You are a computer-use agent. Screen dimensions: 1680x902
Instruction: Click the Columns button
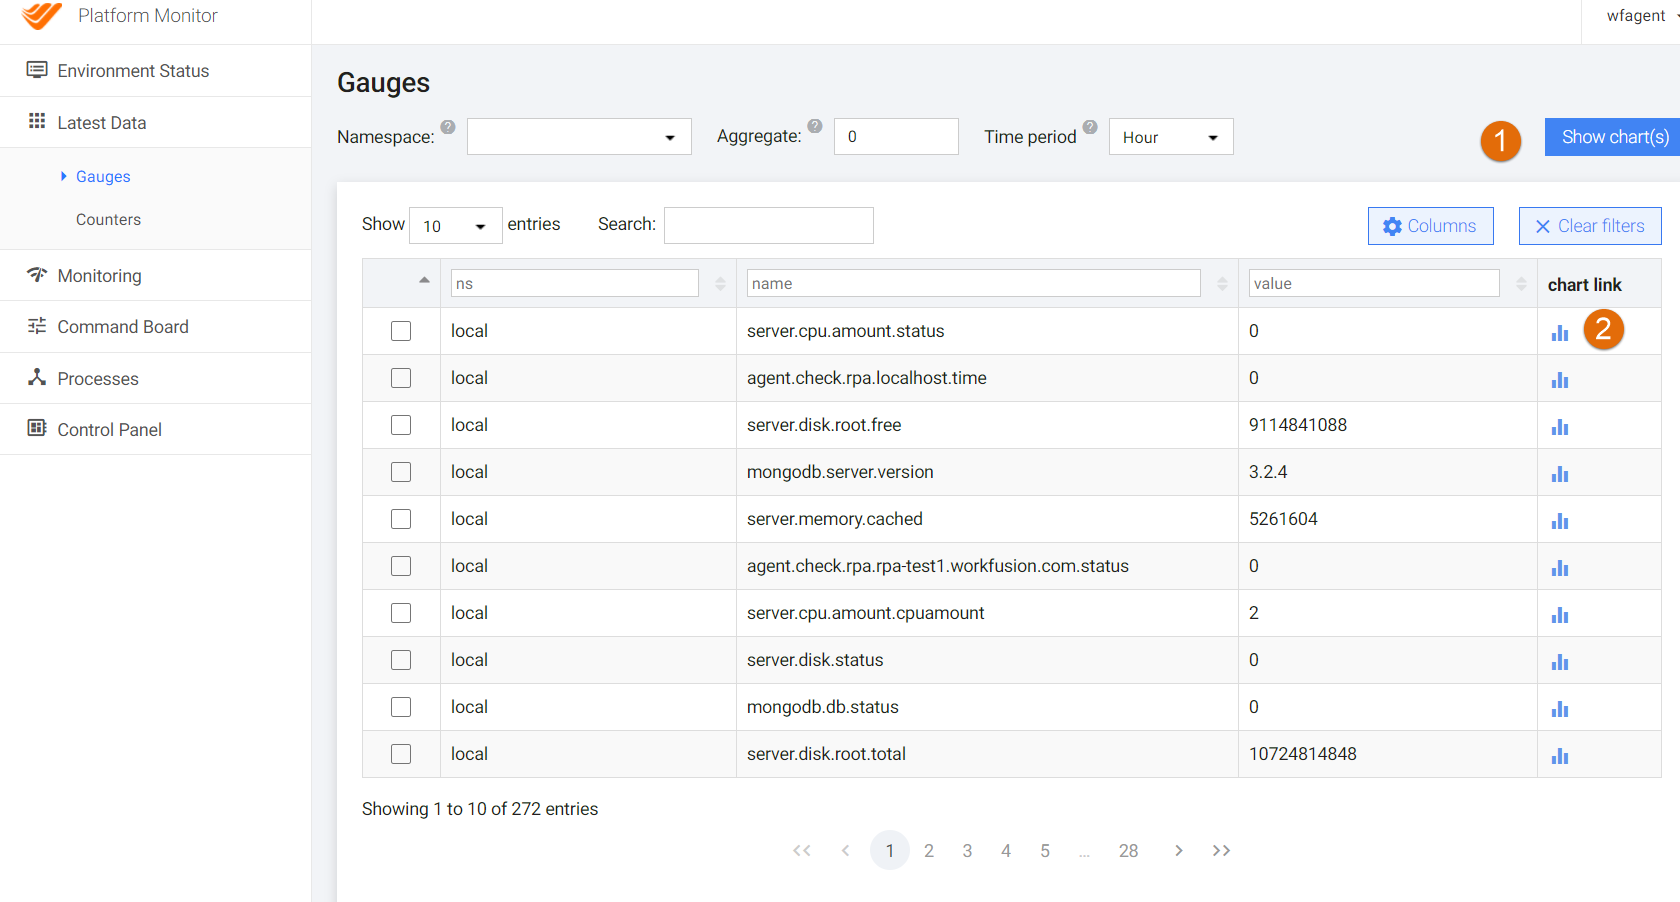click(1431, 226)
